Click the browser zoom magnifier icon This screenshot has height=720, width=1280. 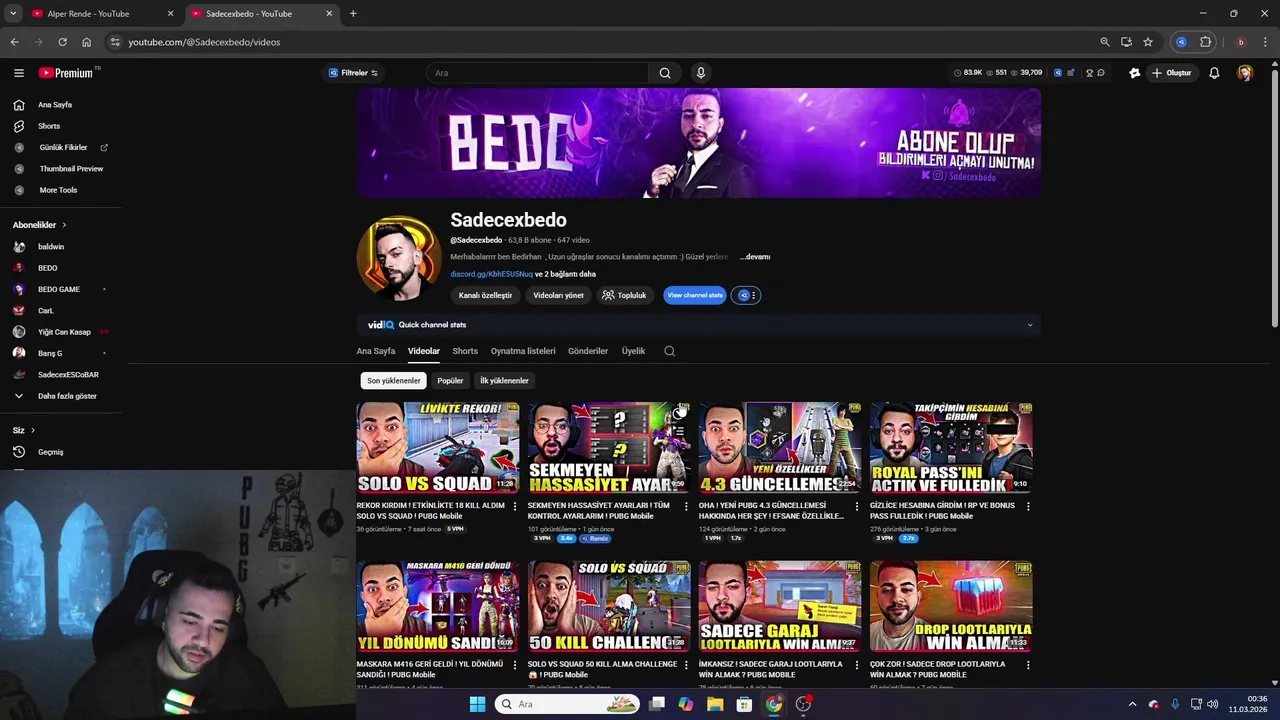click(1104, 42)
